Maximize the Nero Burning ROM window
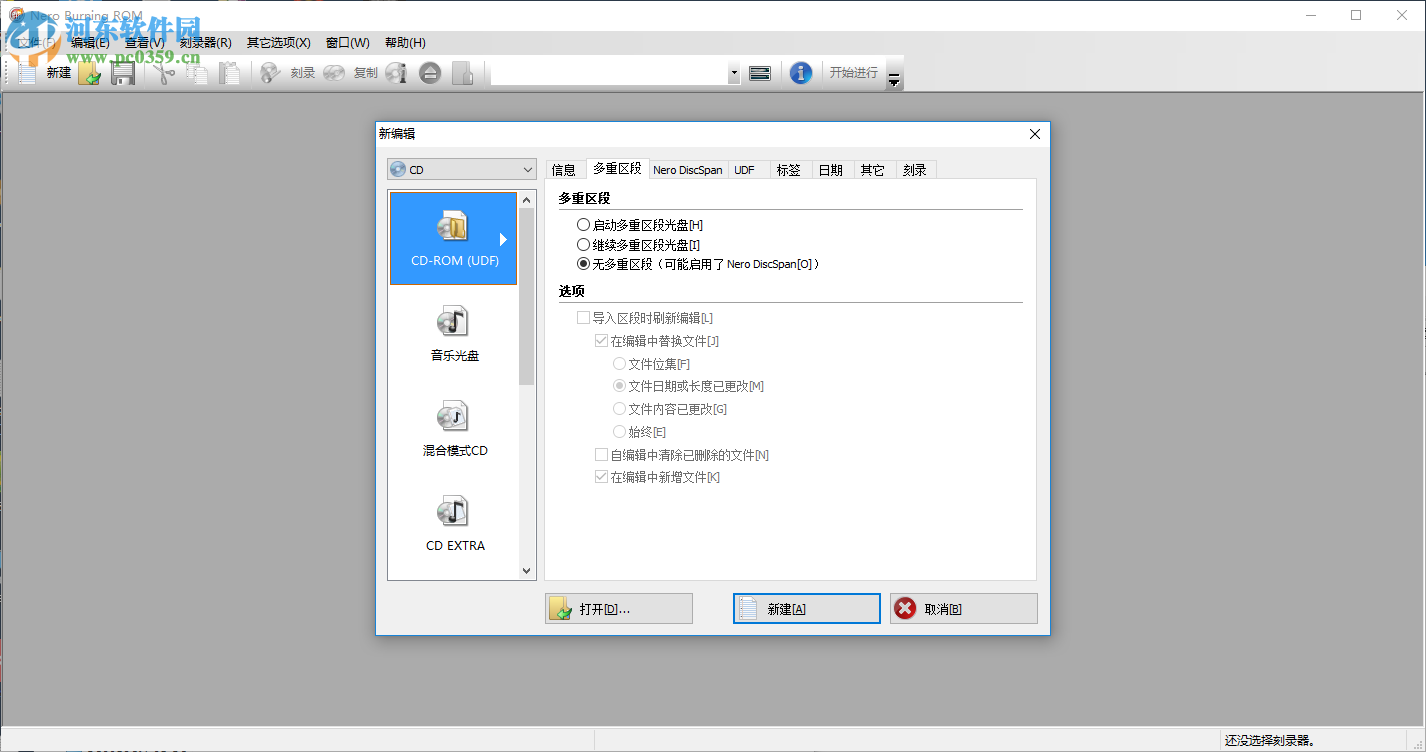The height and width of the screenshot is (752, 1426). point(1356,15)
